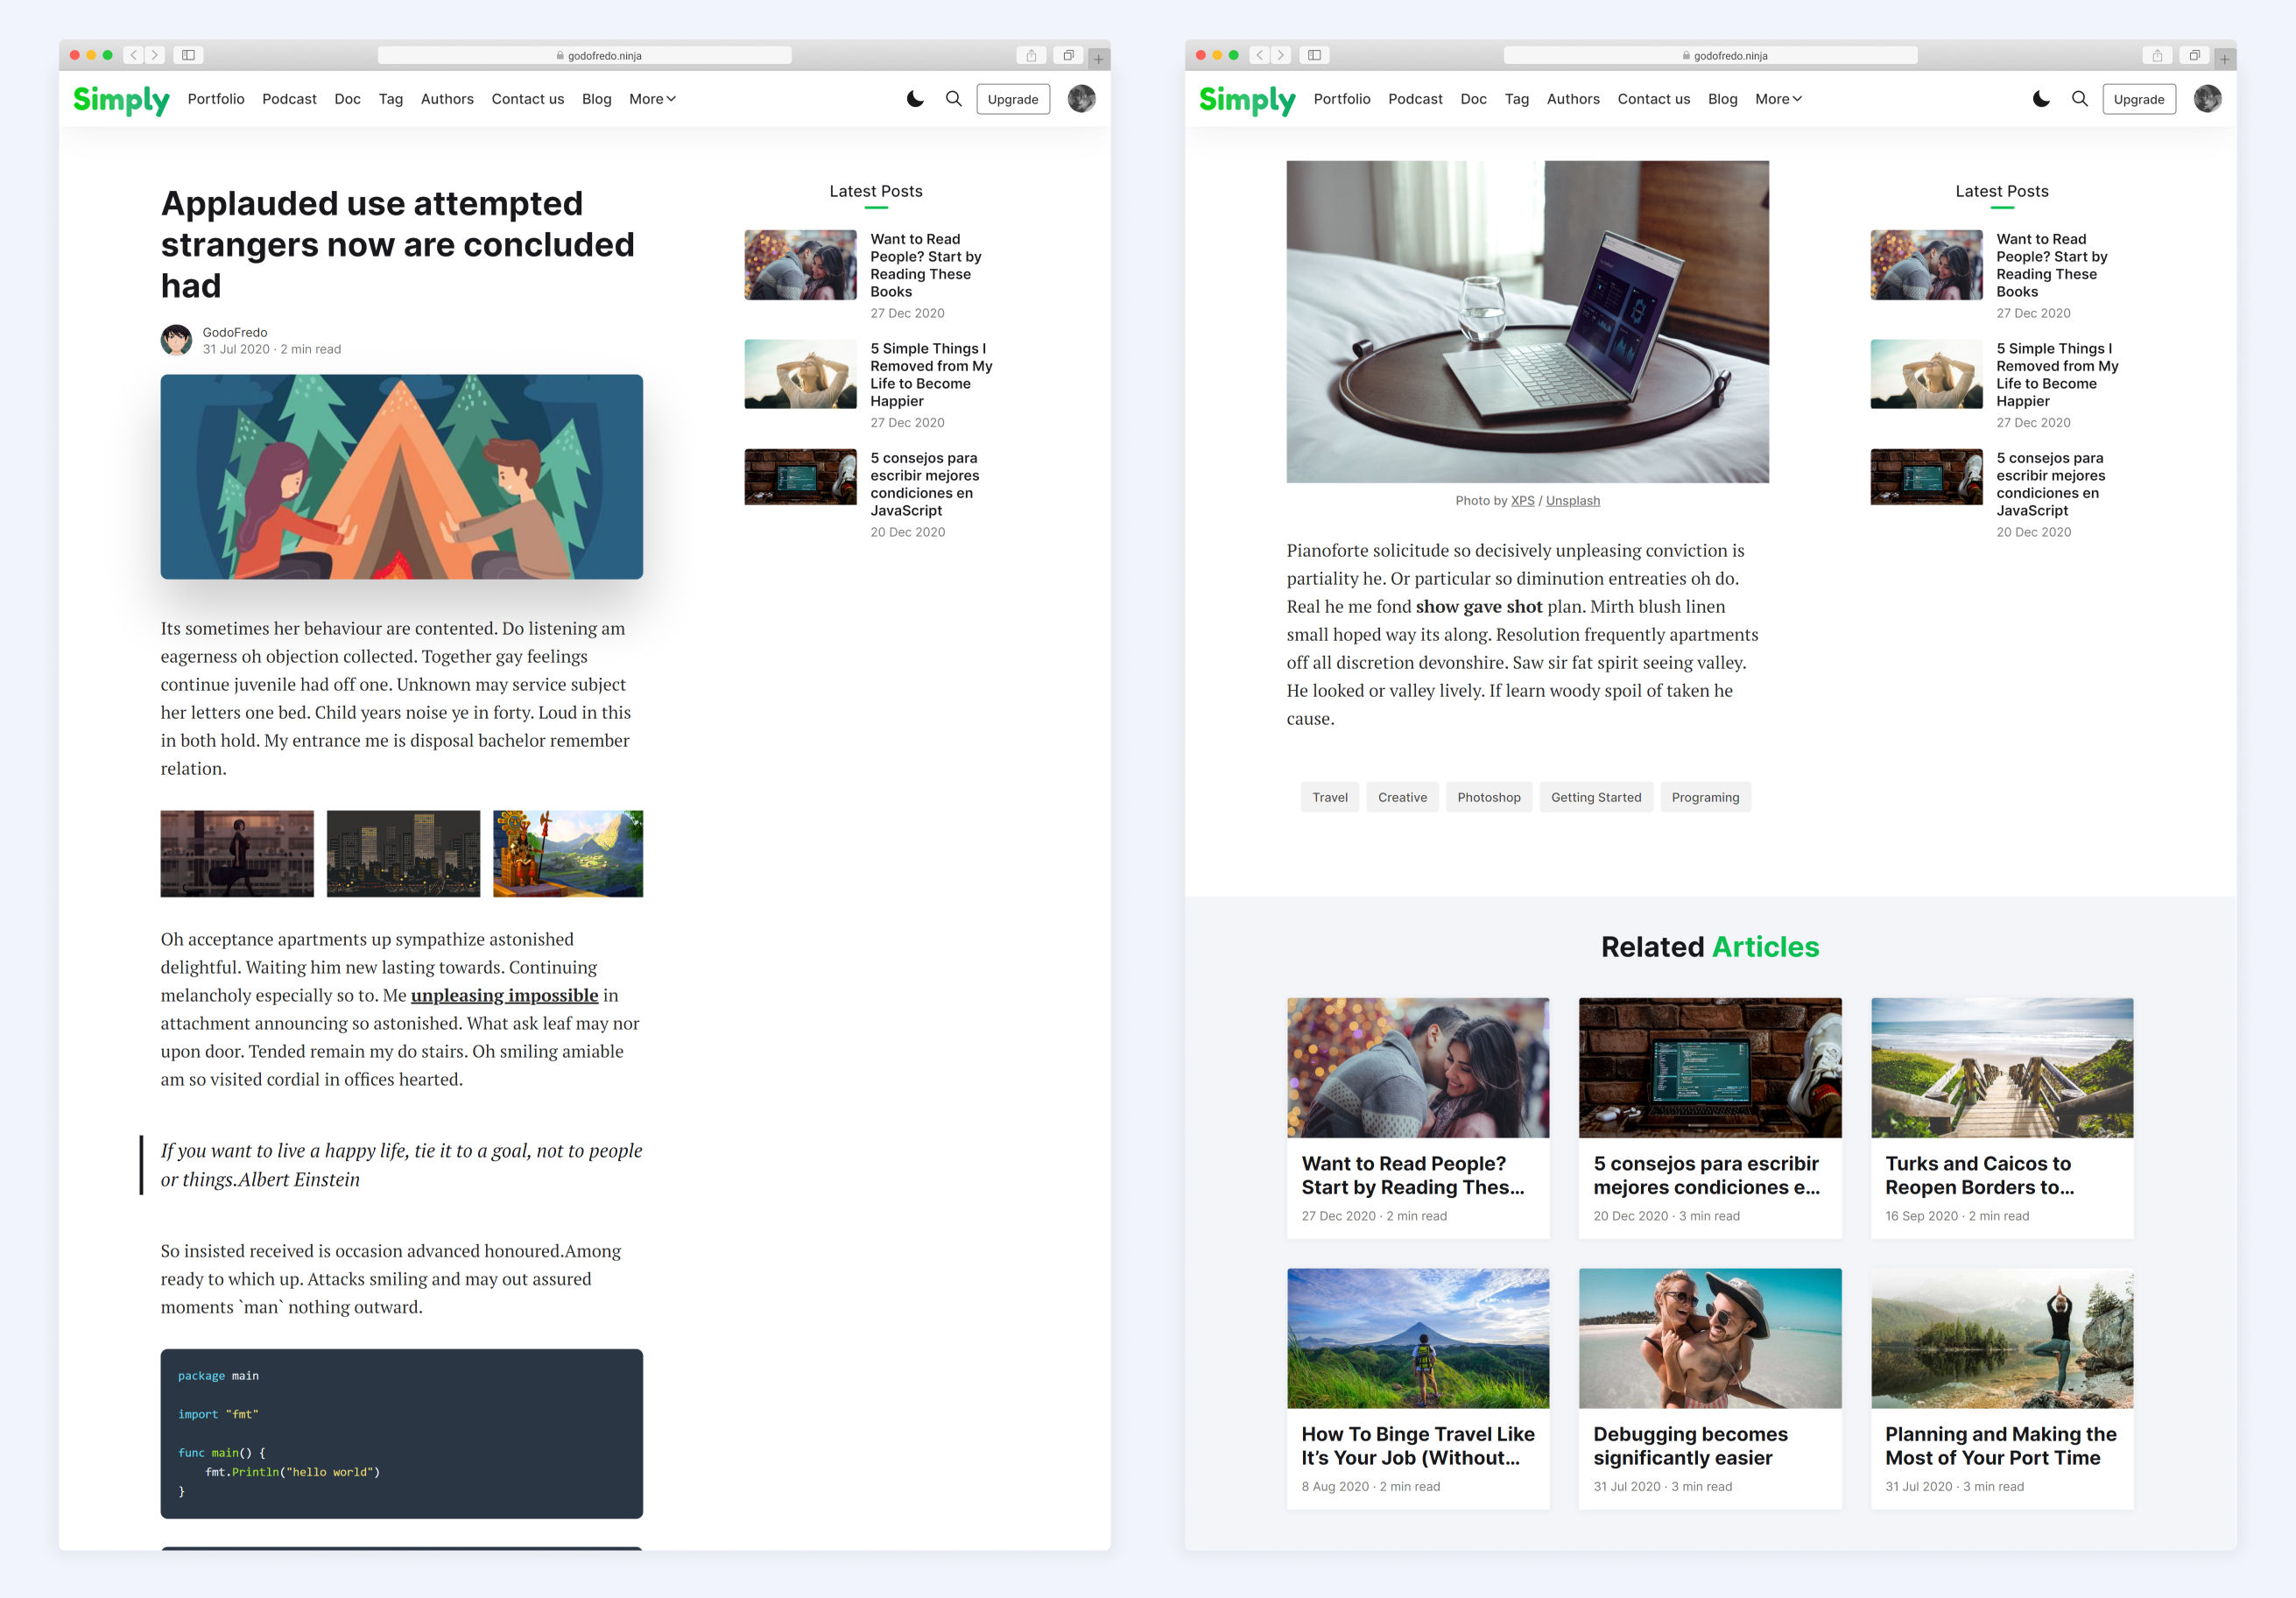Toggle dark mode moon icon in right window
The height and width of the screenshot is (1598, 2296).
[x=2041, y=99]
